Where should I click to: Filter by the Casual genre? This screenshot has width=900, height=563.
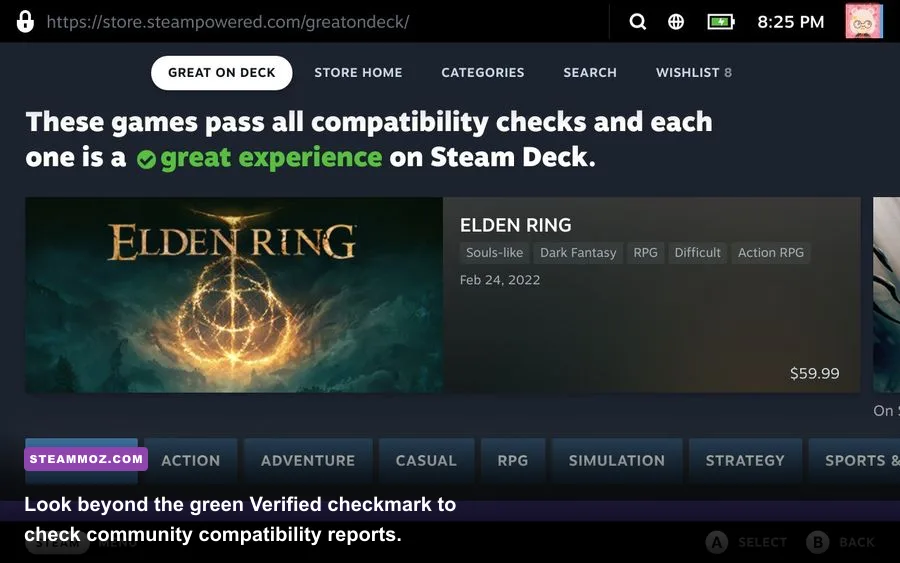pos(426,461)
